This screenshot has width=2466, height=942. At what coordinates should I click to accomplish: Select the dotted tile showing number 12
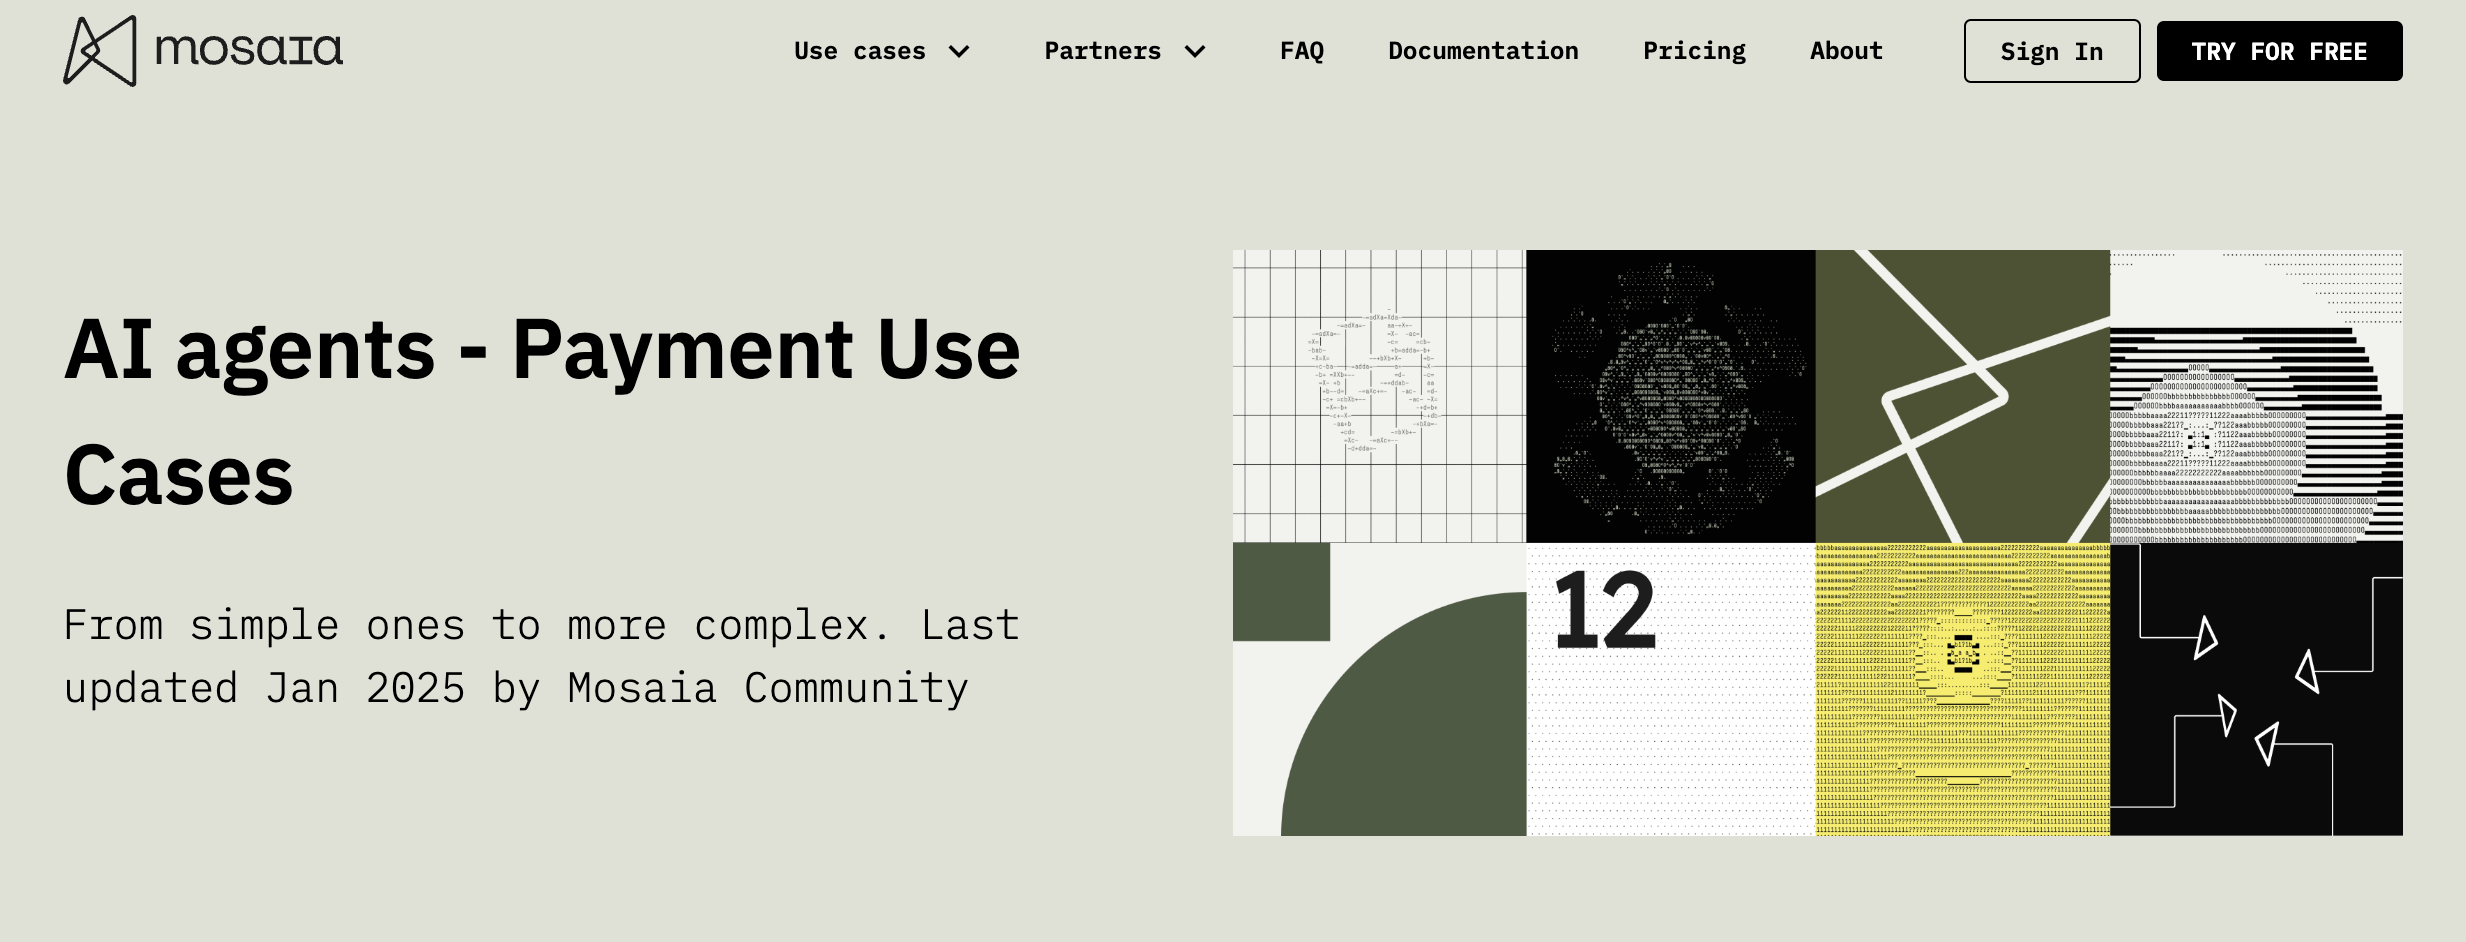point(1670,689)
